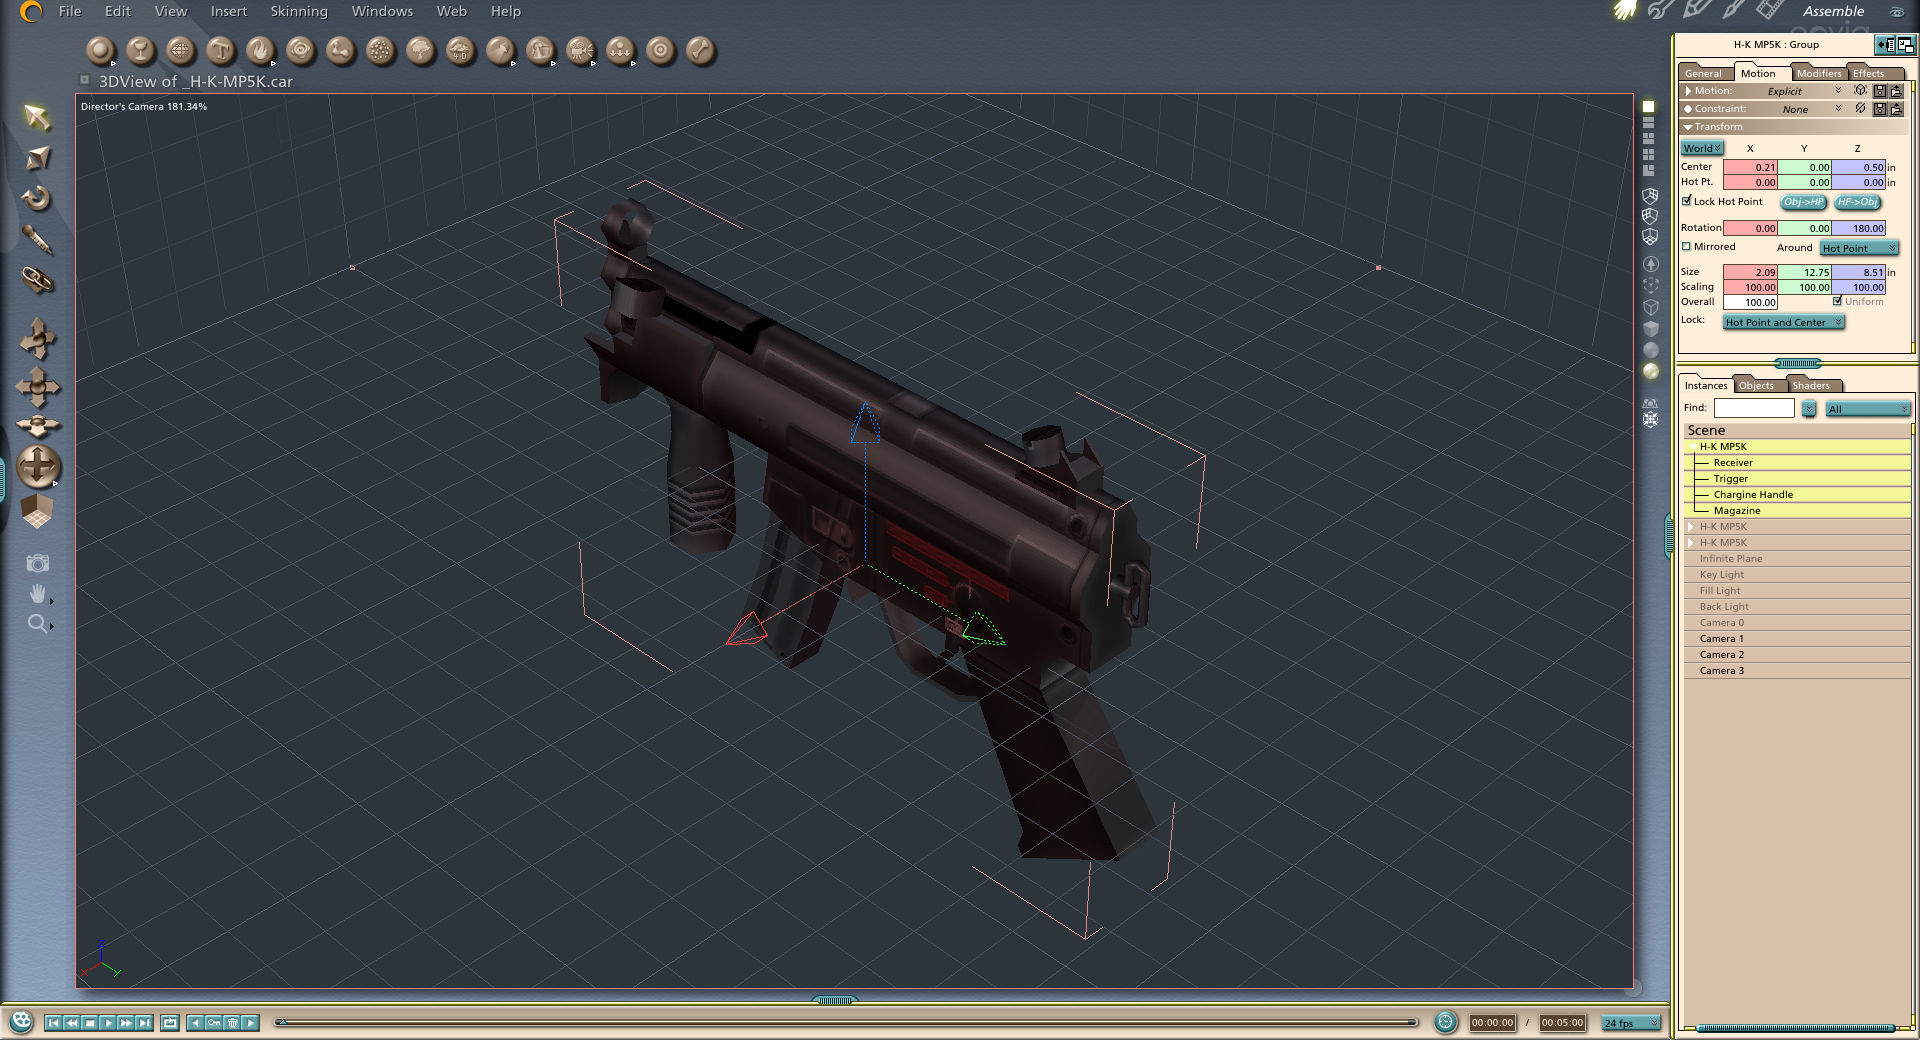Image resolution: width=1920 pixels, height=1040 pixels.
Task: Insert a sphere primitive from the toolbar
Action: click(100, 50)
